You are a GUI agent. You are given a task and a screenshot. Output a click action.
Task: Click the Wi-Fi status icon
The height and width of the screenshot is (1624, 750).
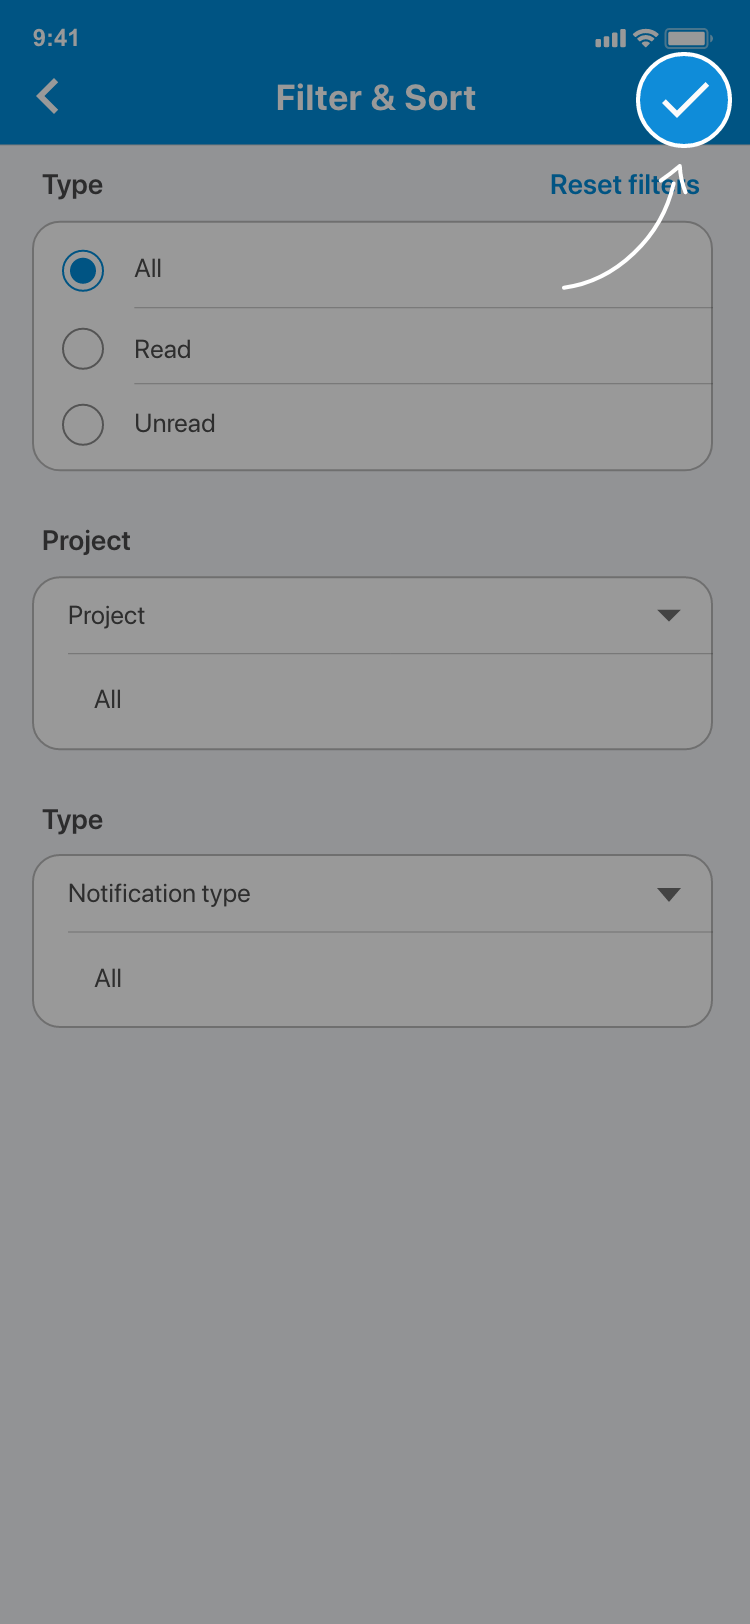point(646,38)
